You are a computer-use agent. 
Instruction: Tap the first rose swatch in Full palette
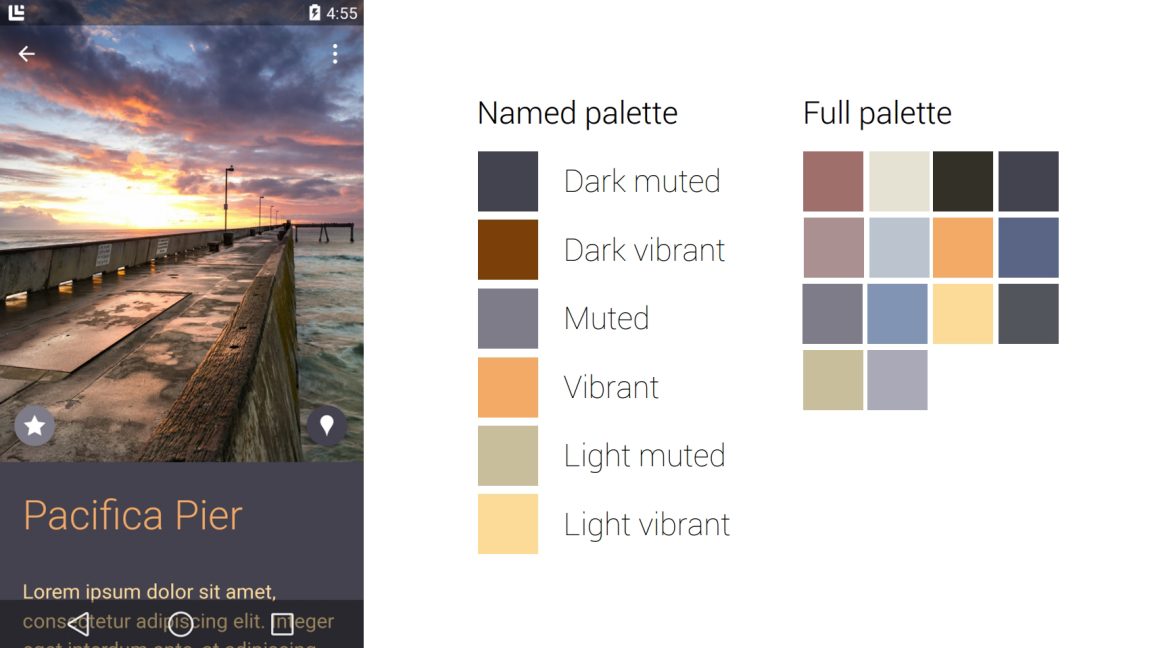tap(833, 181)
